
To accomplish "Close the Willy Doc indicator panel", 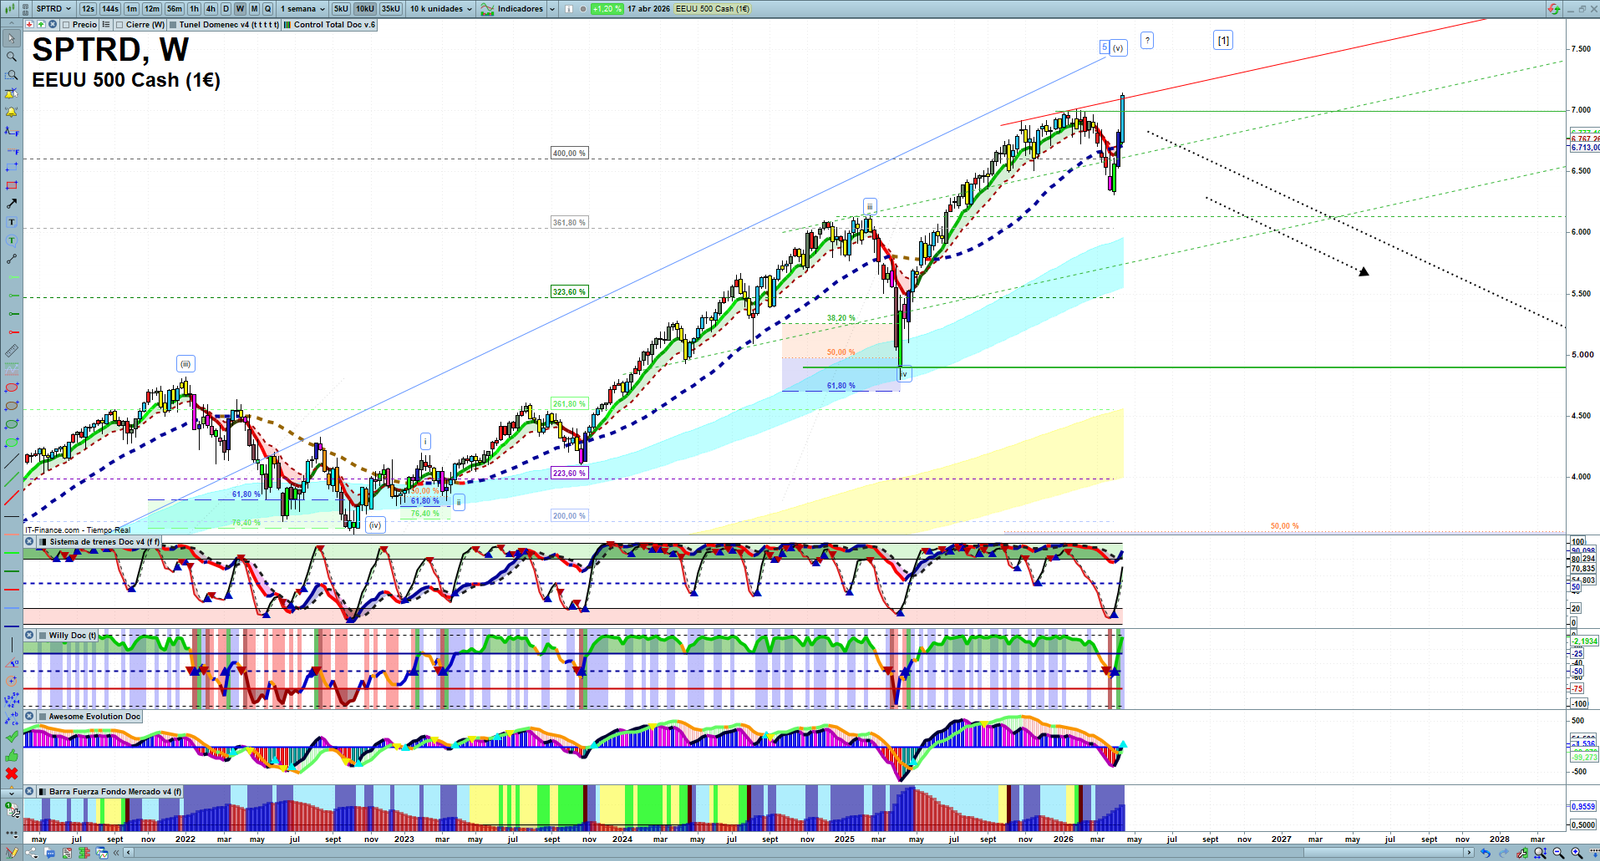I will [x=30, y=635].
